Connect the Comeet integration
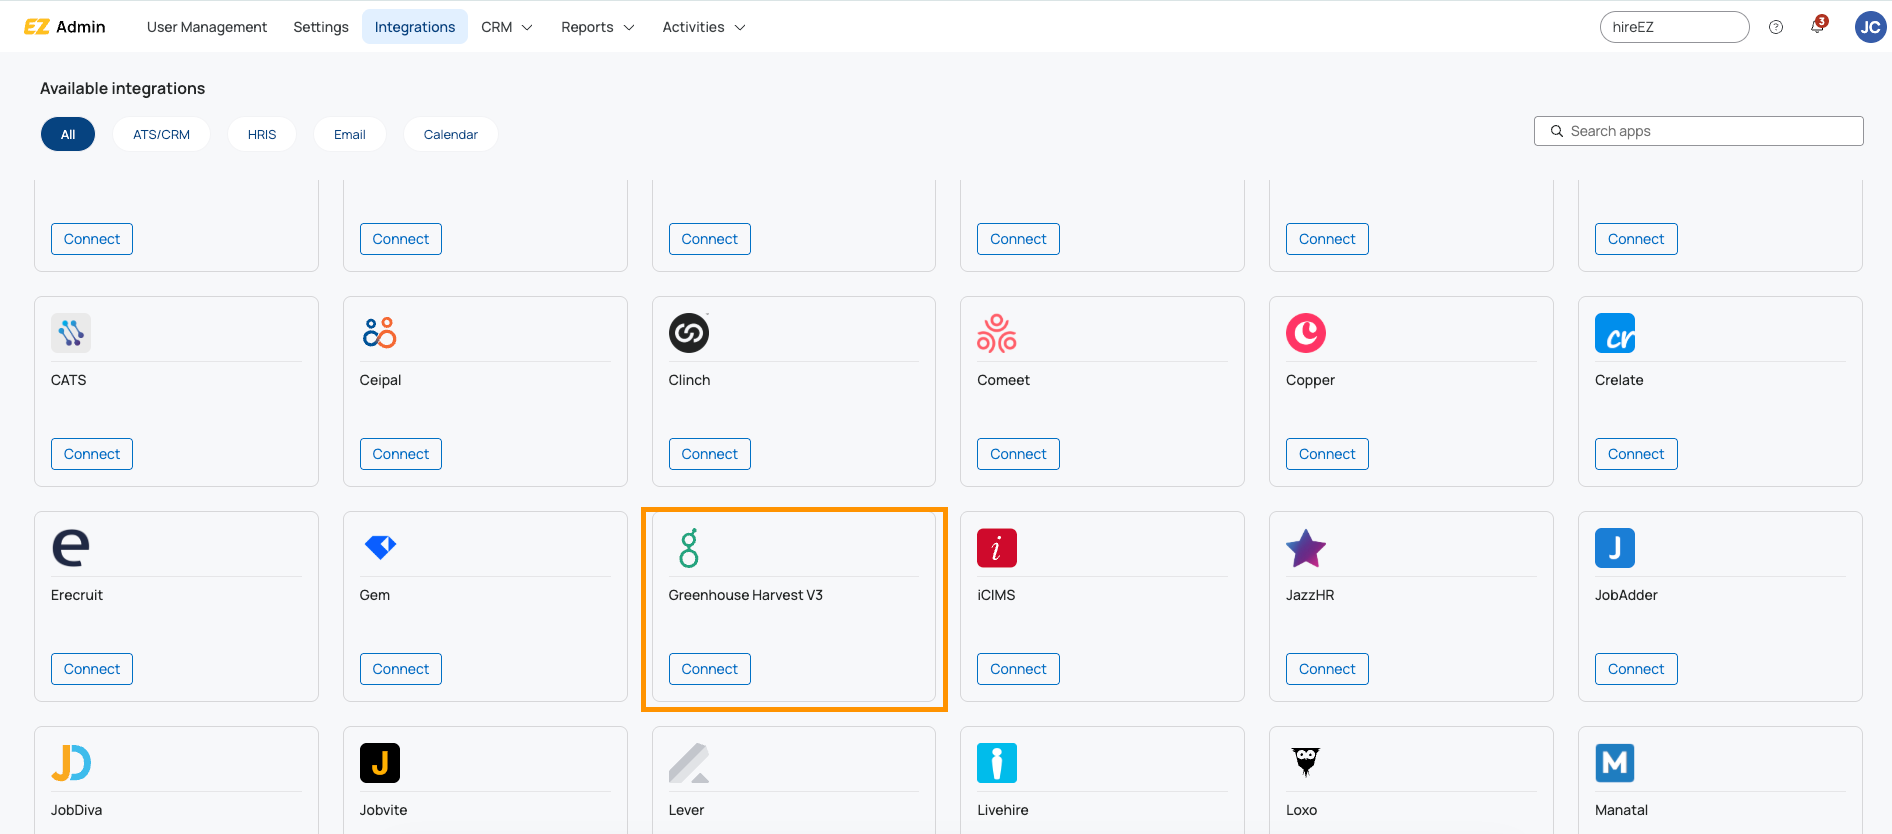 click(1018, 454)
